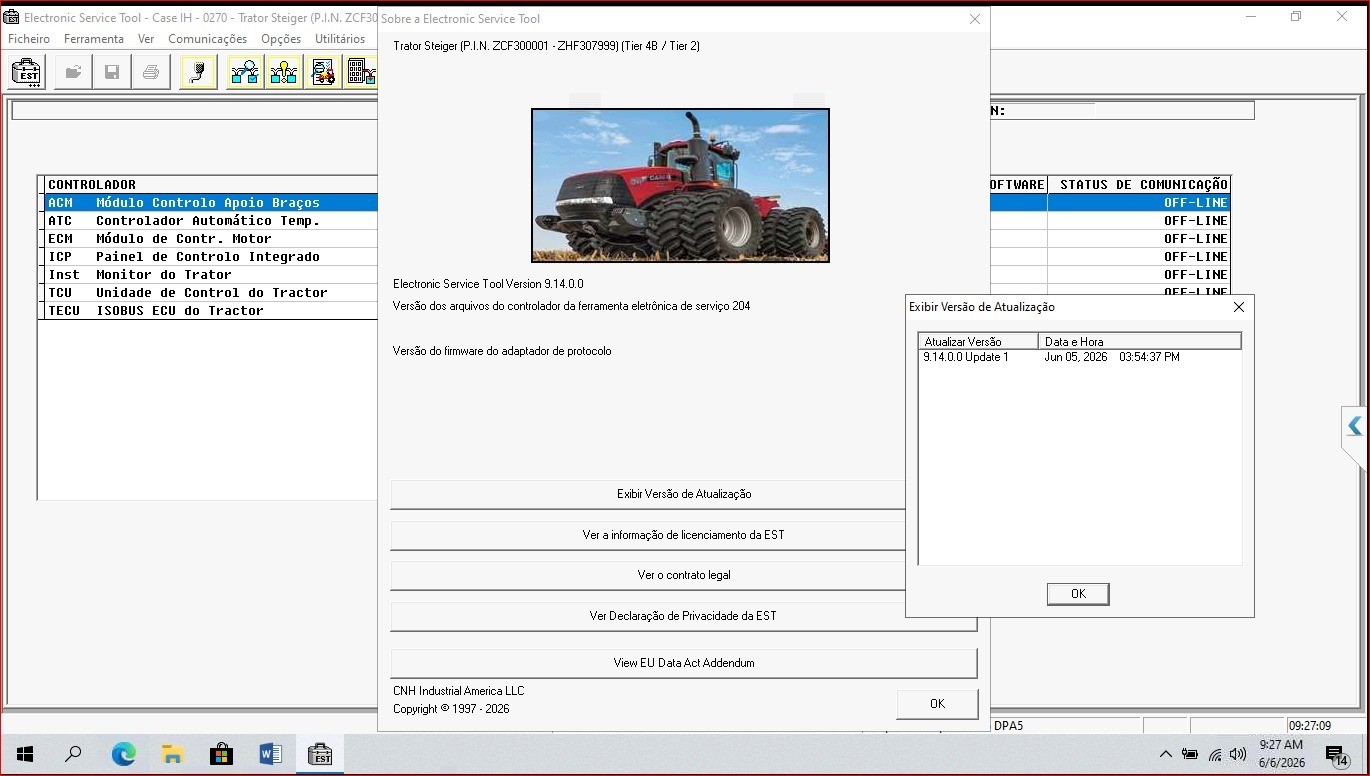Click Ver Declaração de Privacidade da EST
The image size is (1370, 776).
tap(684, 616)
